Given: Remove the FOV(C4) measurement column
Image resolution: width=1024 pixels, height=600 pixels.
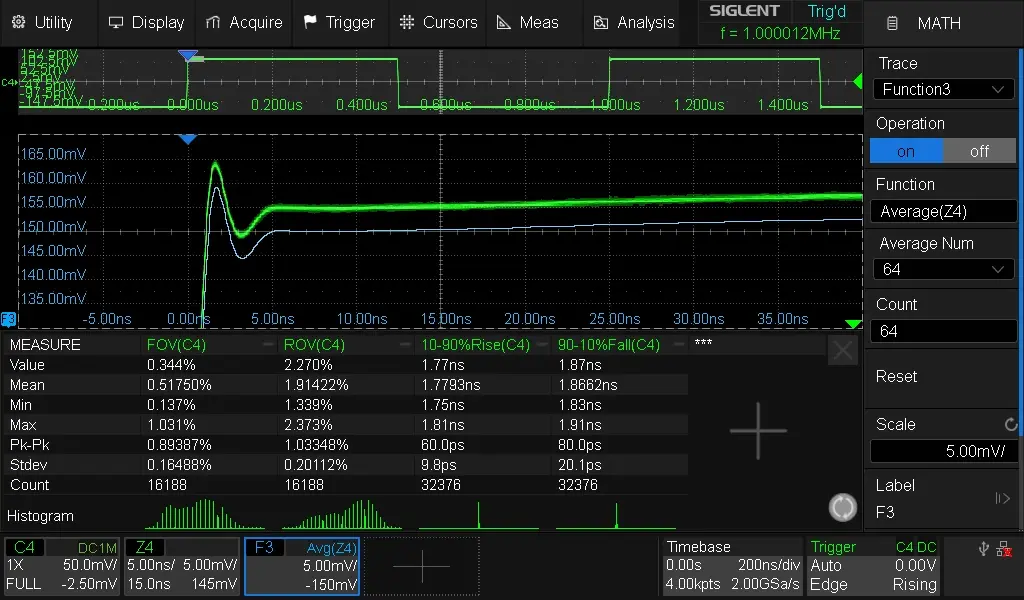Looking at the screenshot, I should click(267, 345).
